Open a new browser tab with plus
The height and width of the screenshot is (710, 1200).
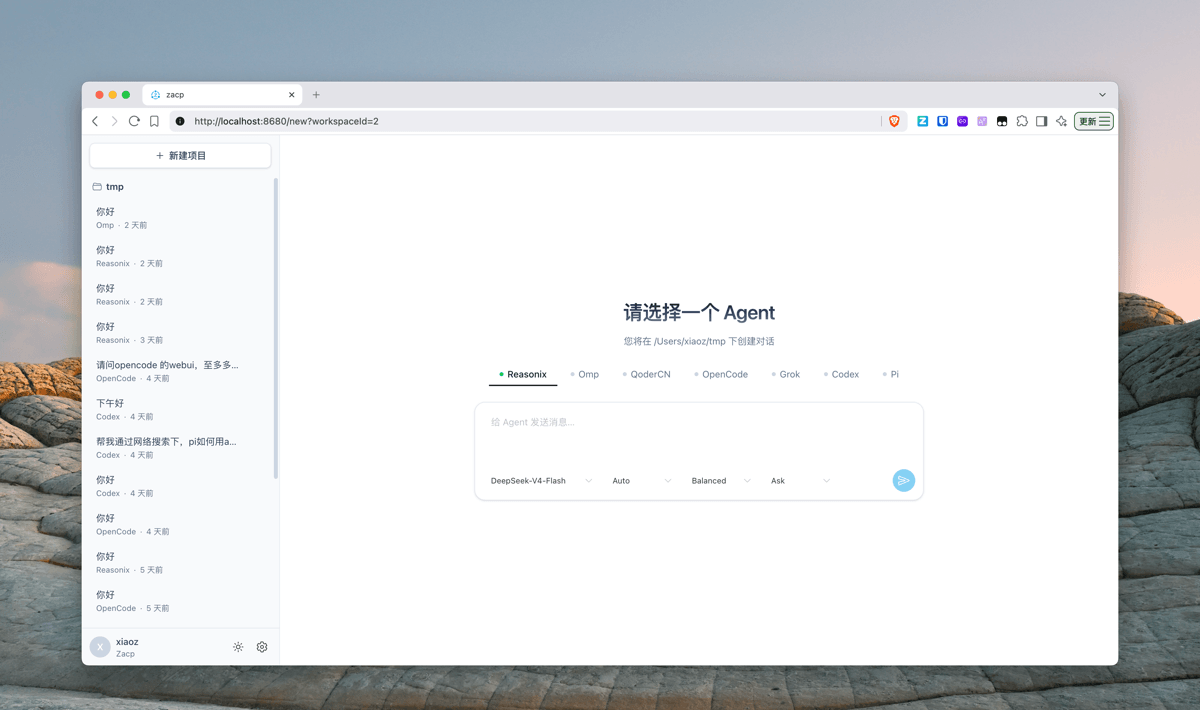(x=316, y=95)
